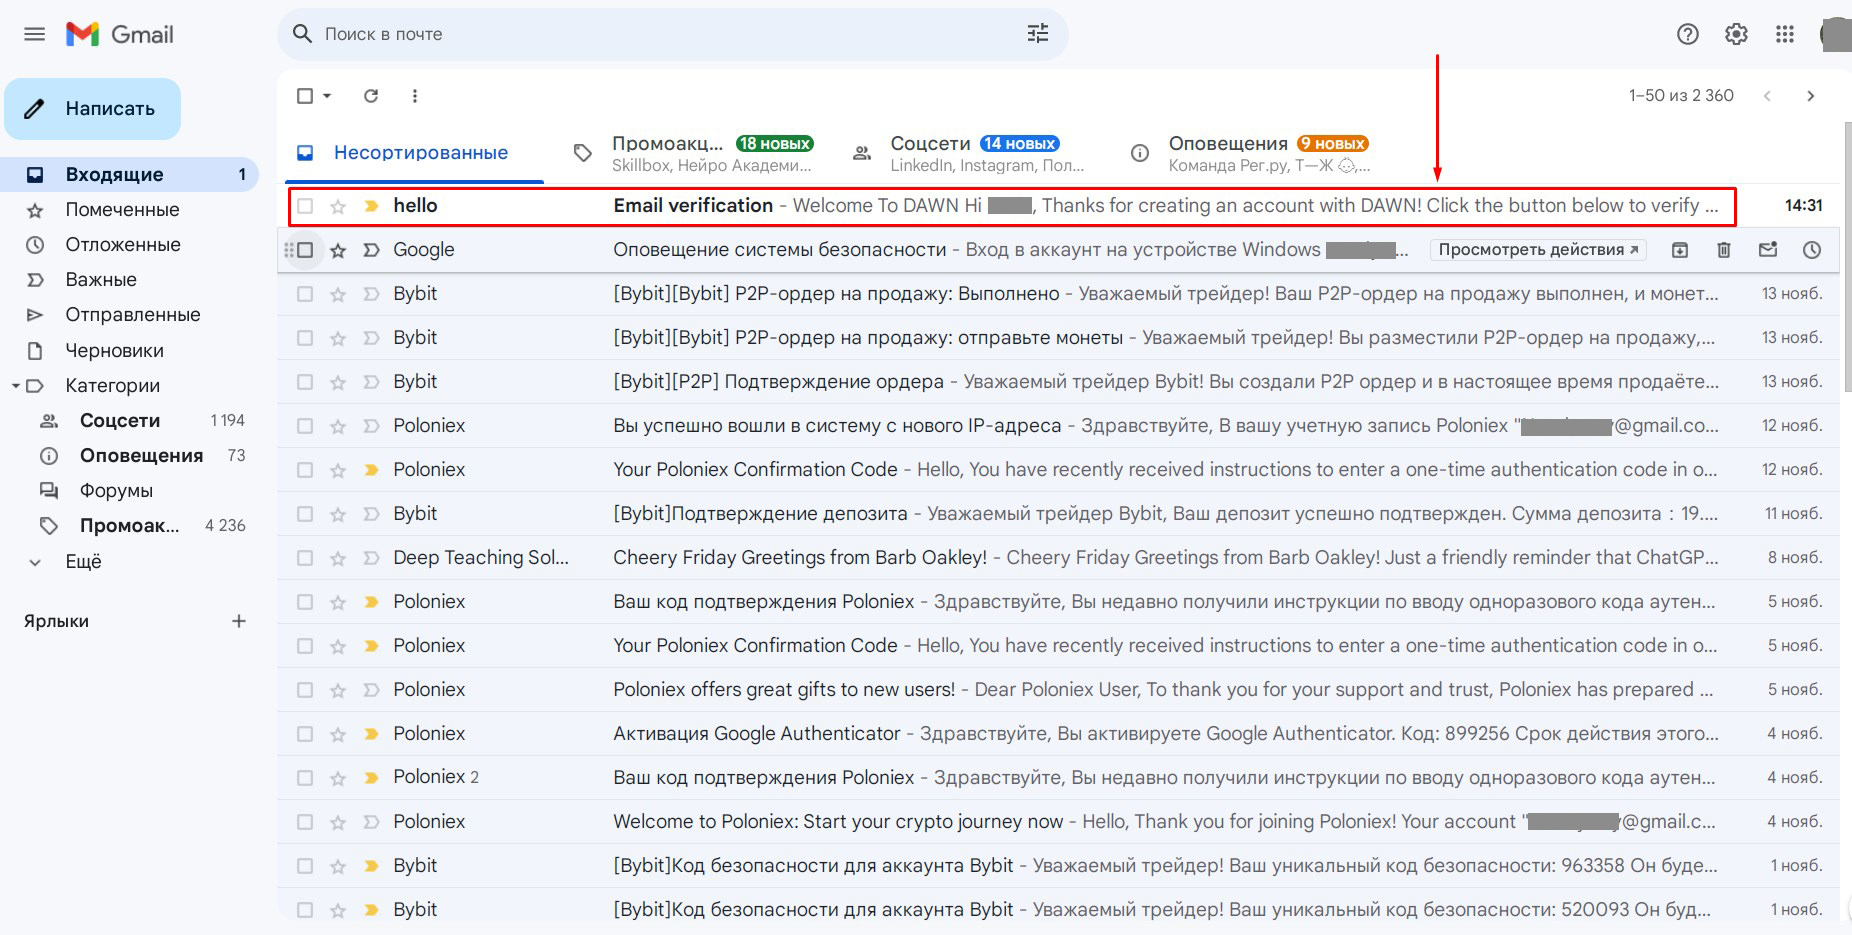
Task: Click Просмотреть действия button
Action: click(x=1538, y=250)
